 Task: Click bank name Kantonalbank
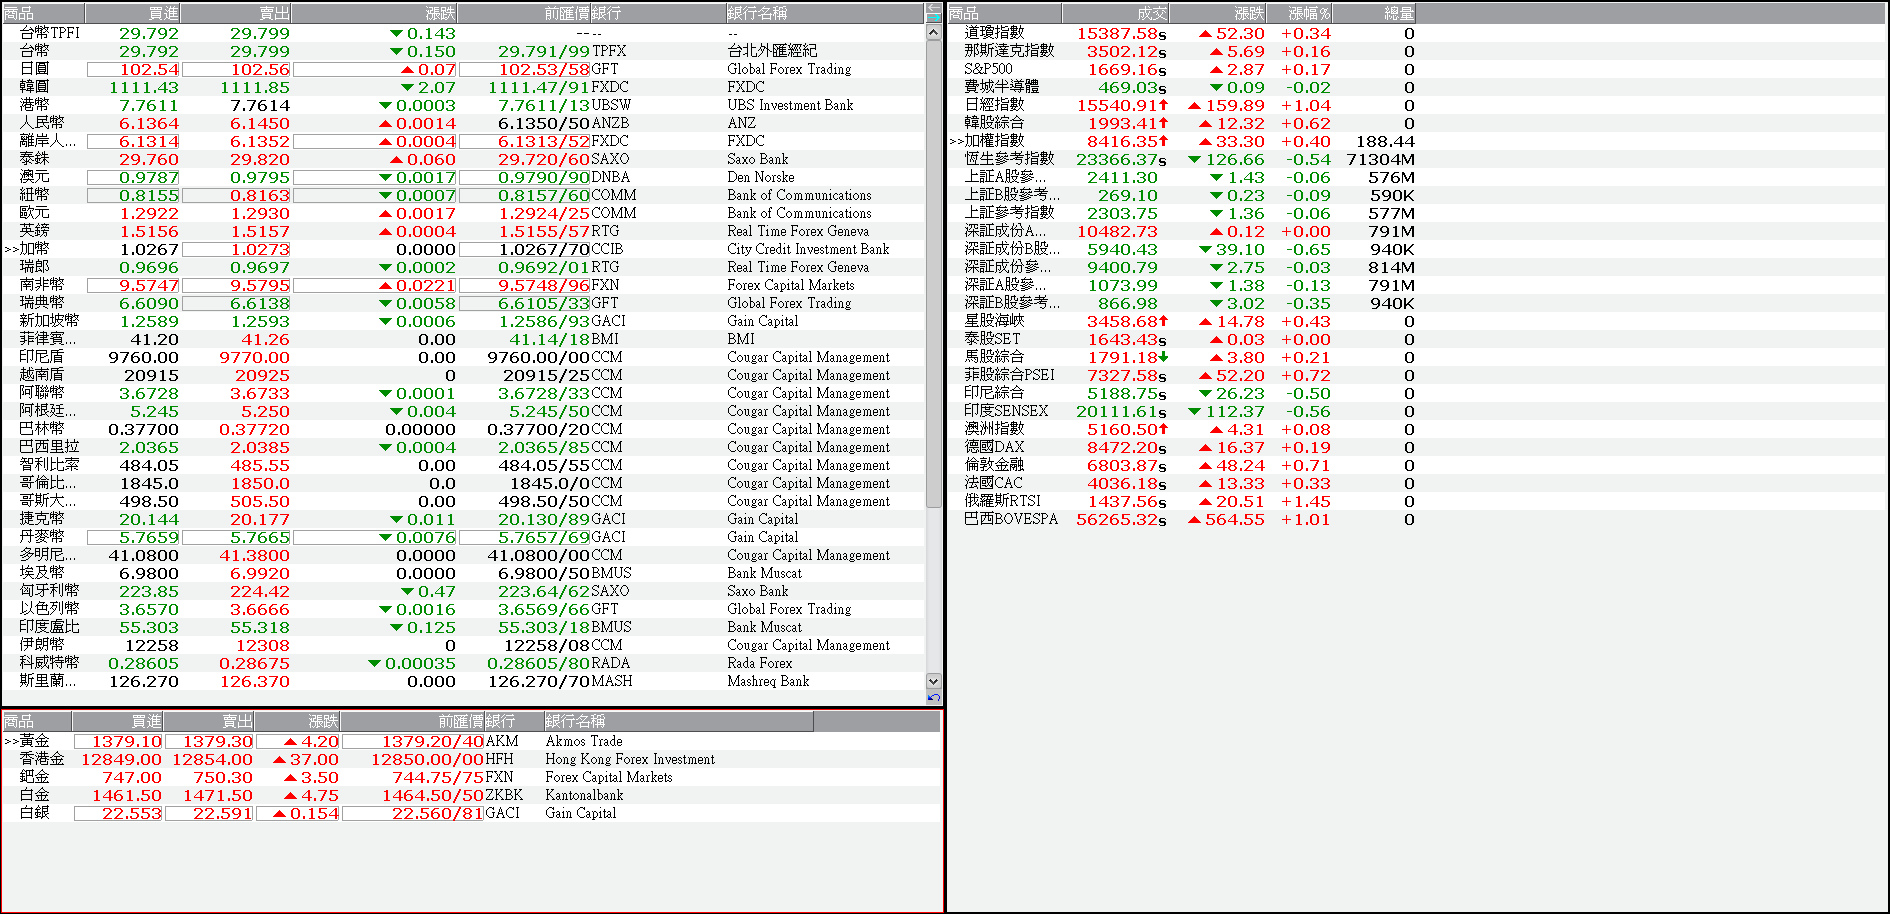point(584,795)
